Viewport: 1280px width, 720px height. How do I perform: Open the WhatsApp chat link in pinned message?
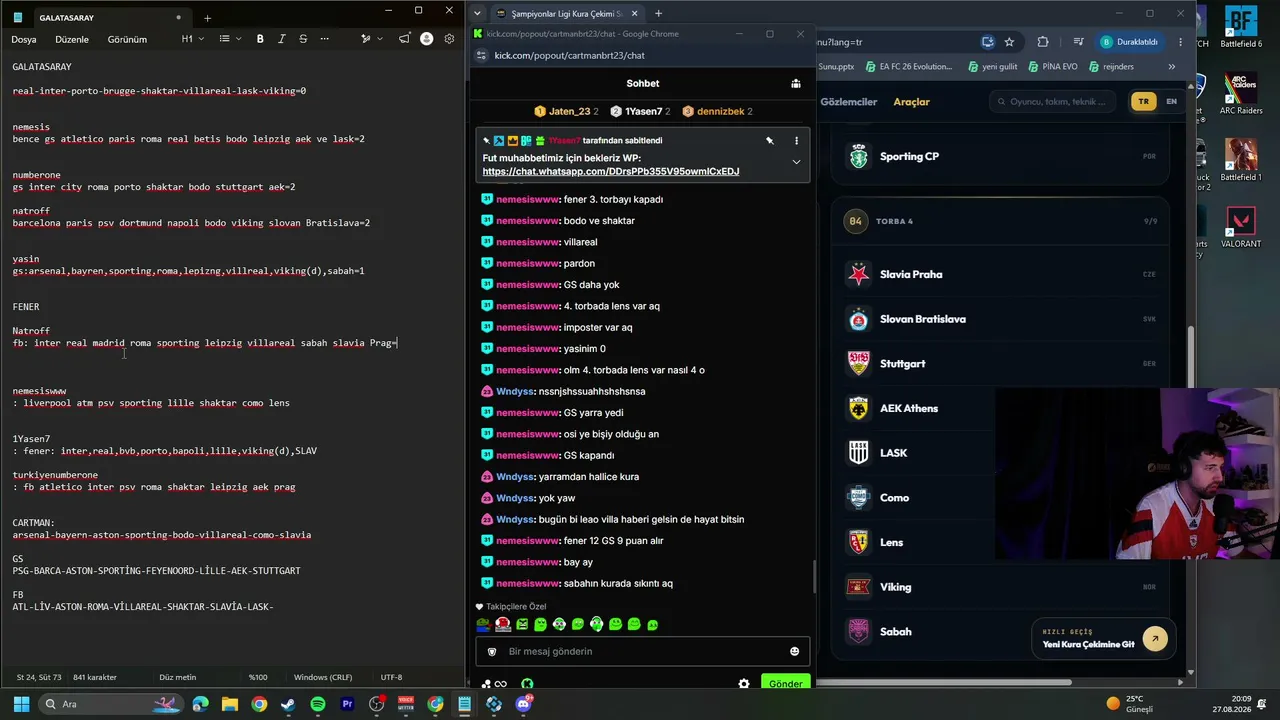[x=611, y=171]
